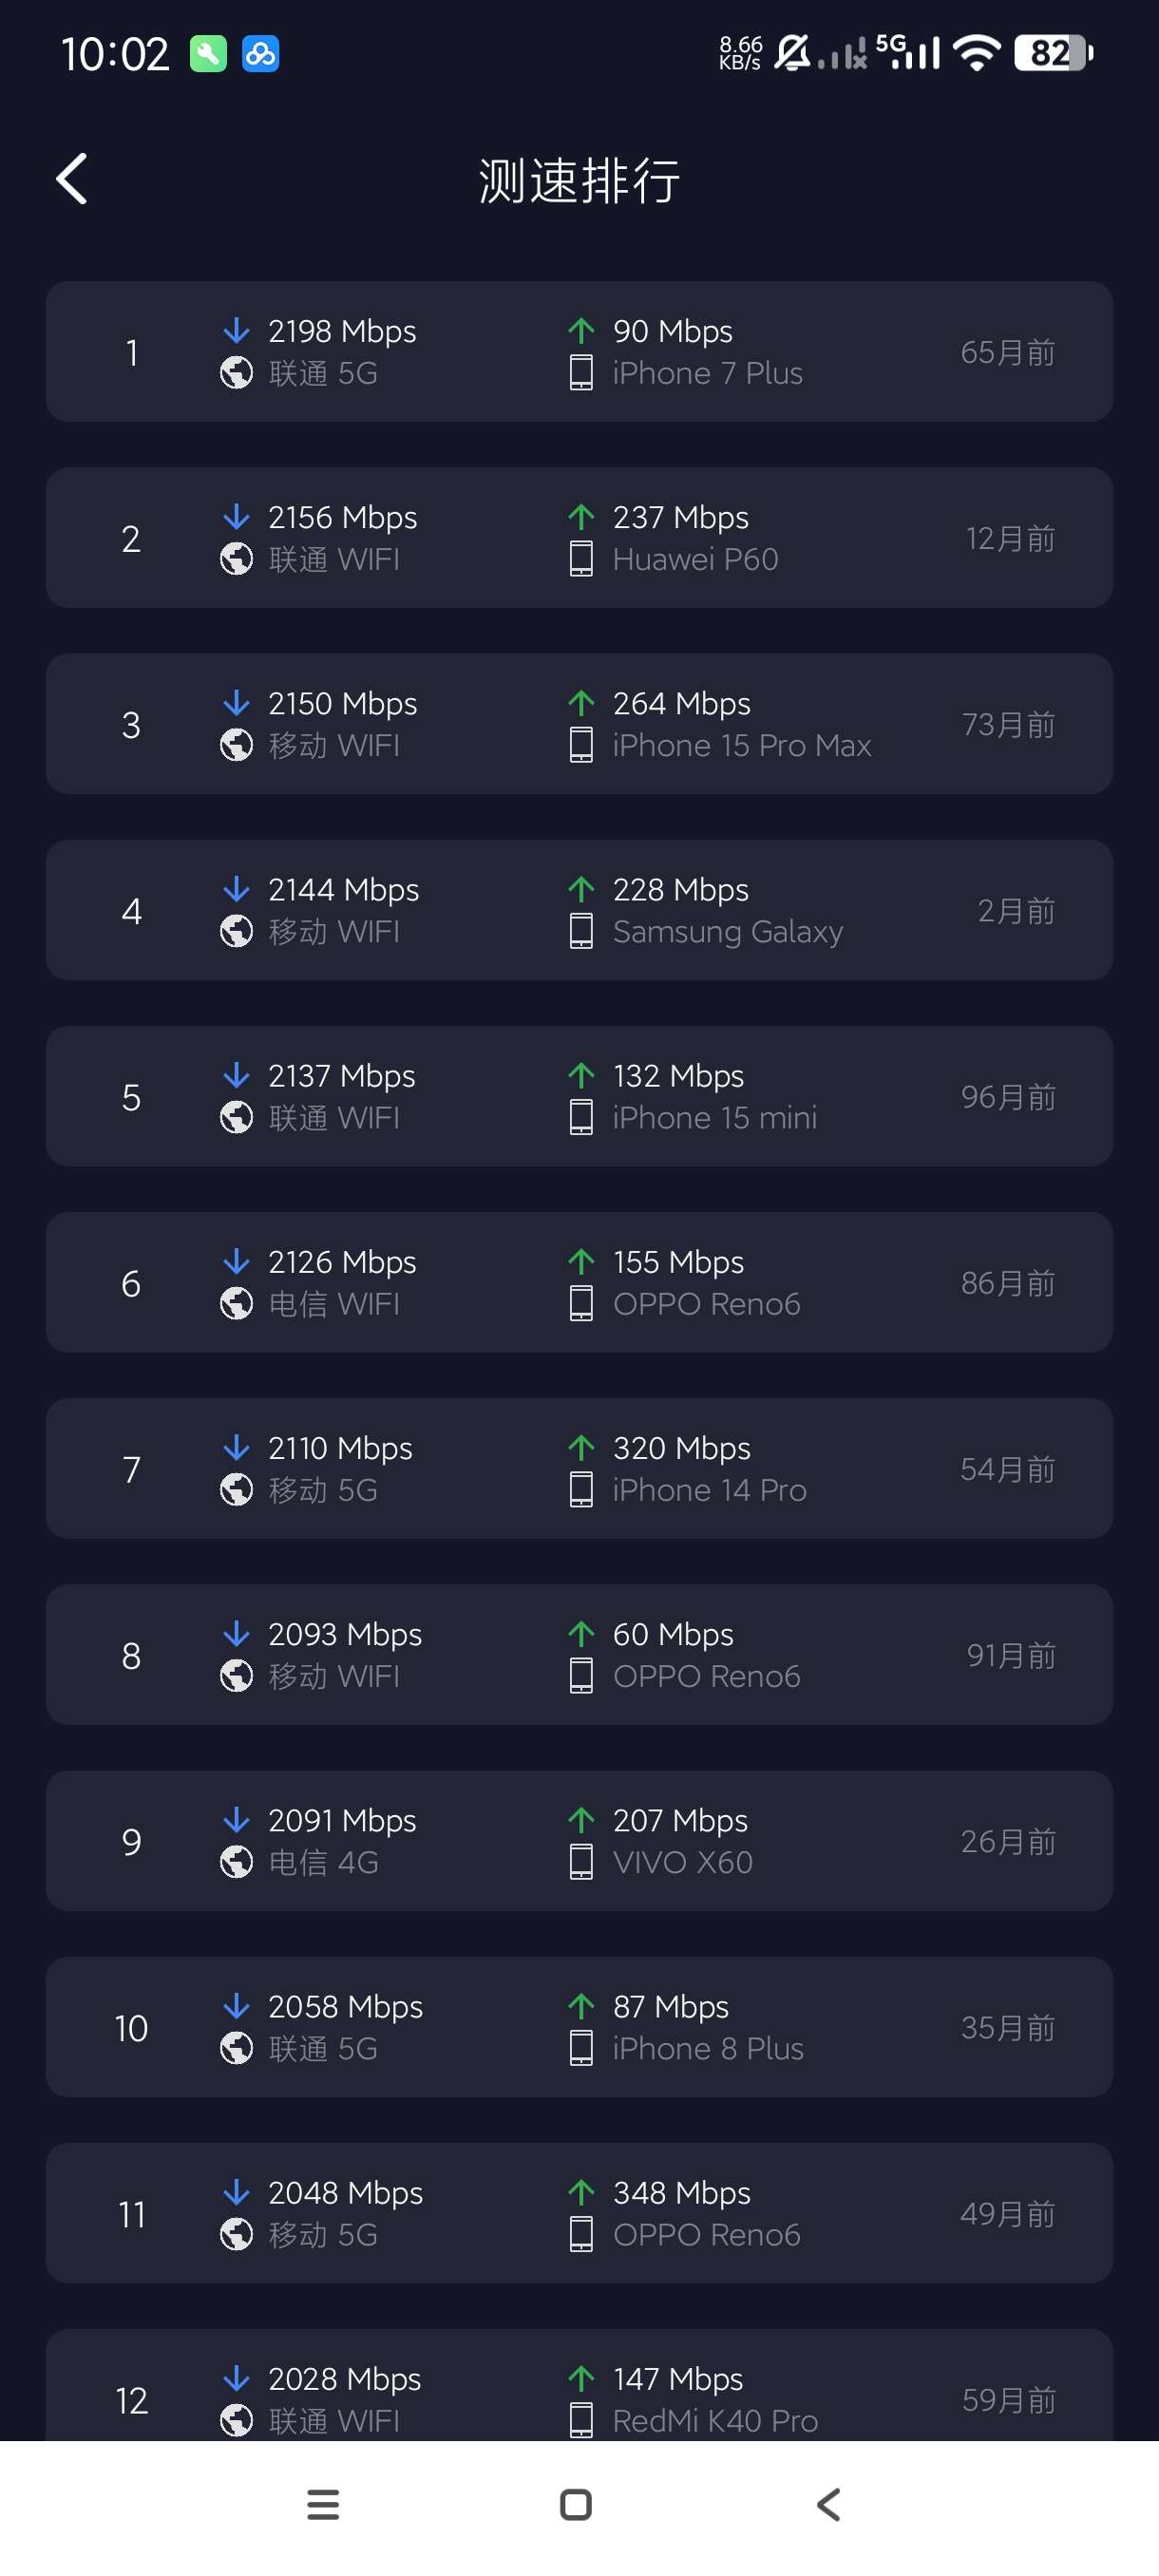Open the rank 1 iPhone 7 Plus entry
Image resolution: width=1159 pixels, height=2576 pixels.
pyautogui.click(x=579, y=351)
